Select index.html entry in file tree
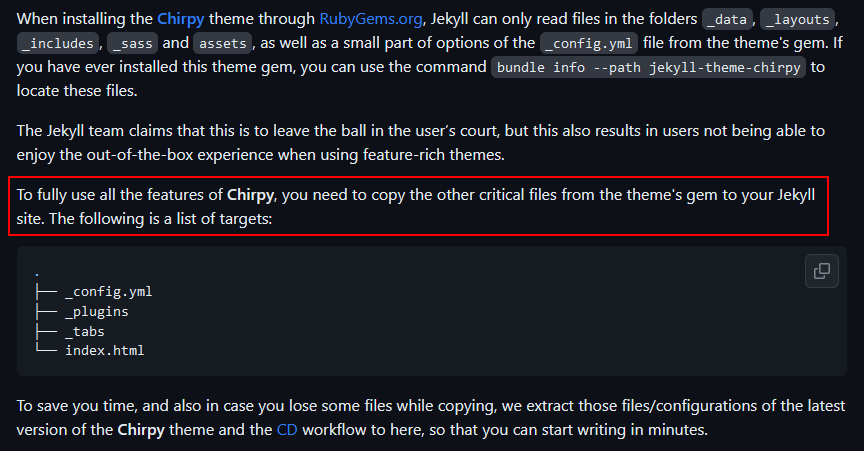Viewport: 864px width, 451px height. coord(105,350)
